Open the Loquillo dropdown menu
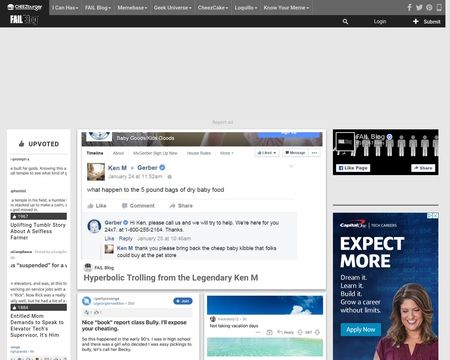450x360 pixels. pyautogui.click(x=246, y=7)
